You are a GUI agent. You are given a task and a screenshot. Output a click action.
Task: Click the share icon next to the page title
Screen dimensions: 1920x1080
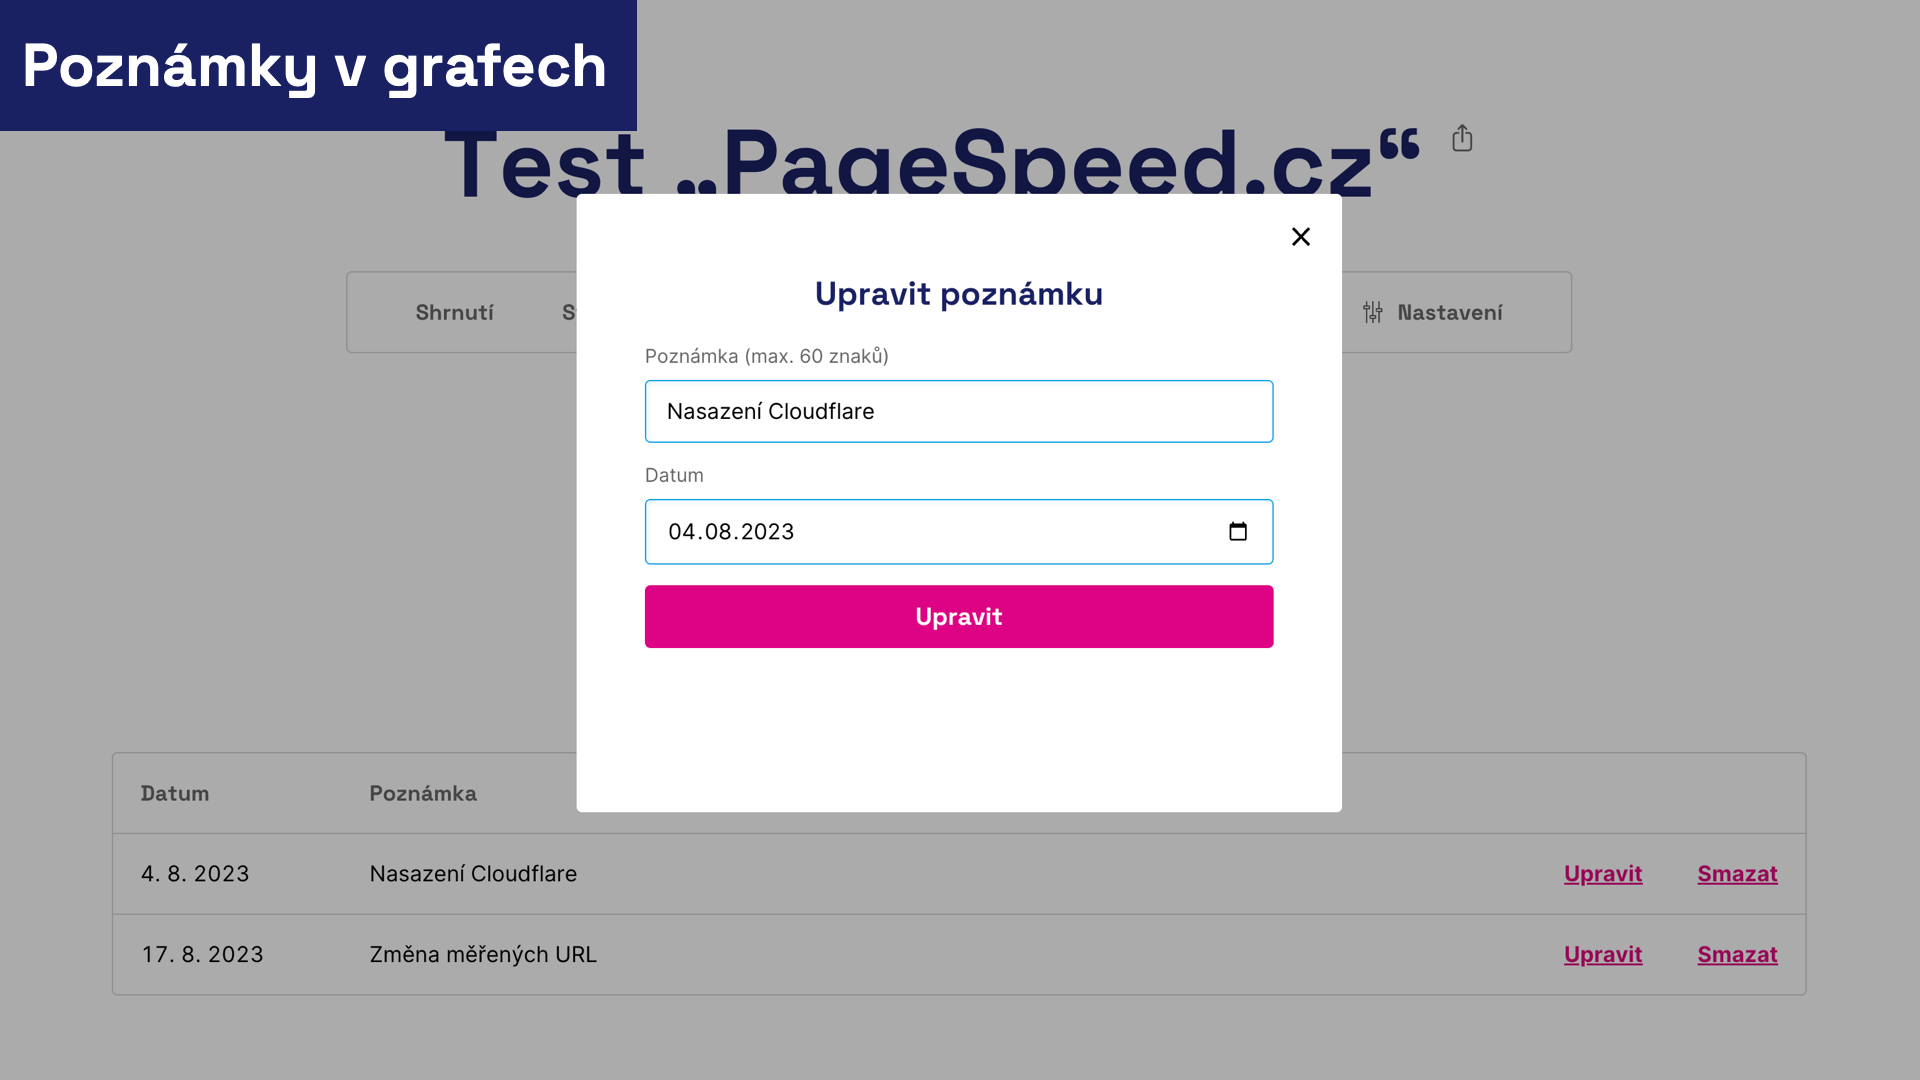(x=1462, y=139)
